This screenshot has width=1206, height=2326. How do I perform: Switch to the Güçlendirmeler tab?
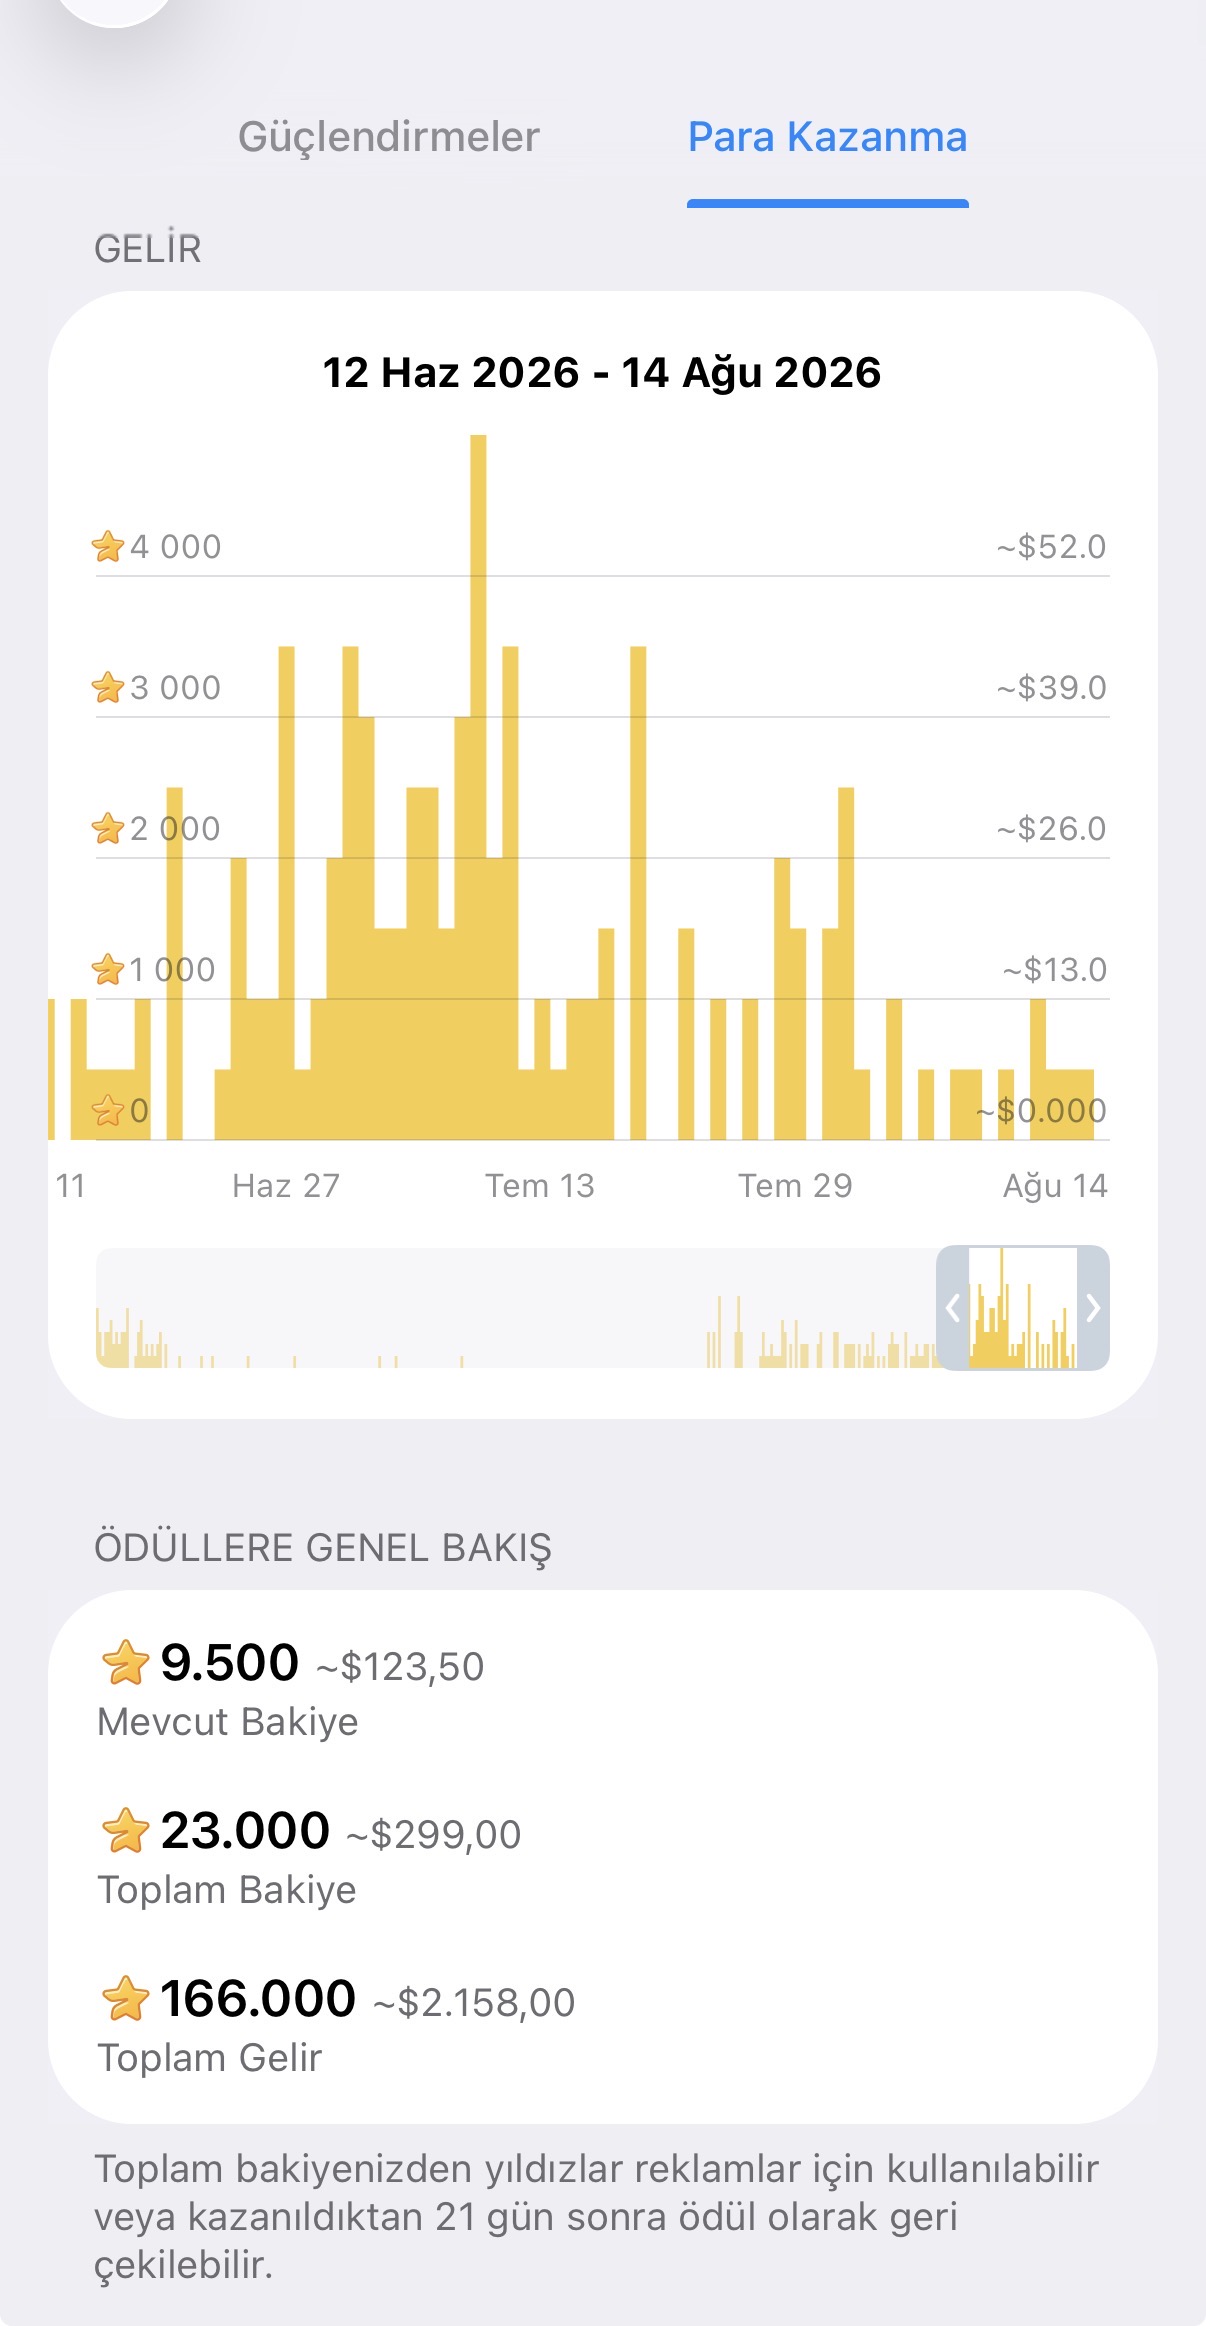(388, 137)
